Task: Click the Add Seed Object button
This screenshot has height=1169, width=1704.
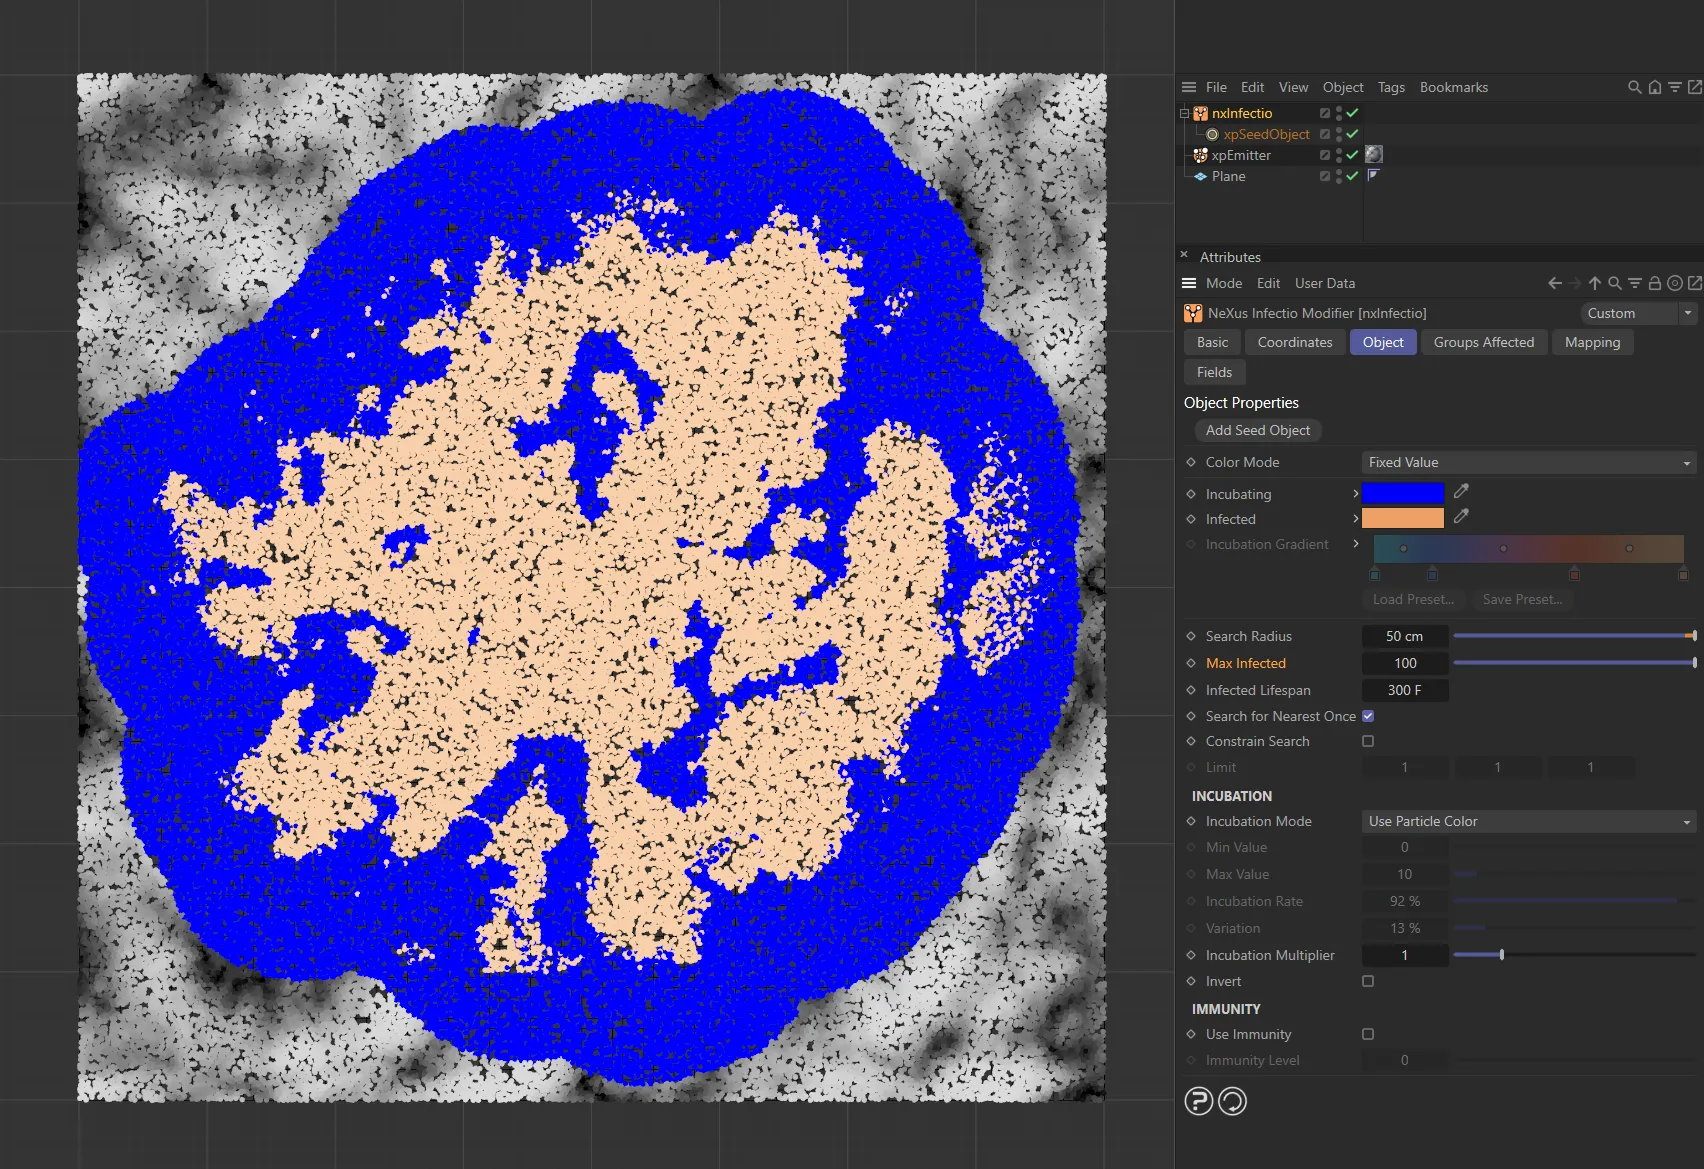Action: coord(1257,430)
